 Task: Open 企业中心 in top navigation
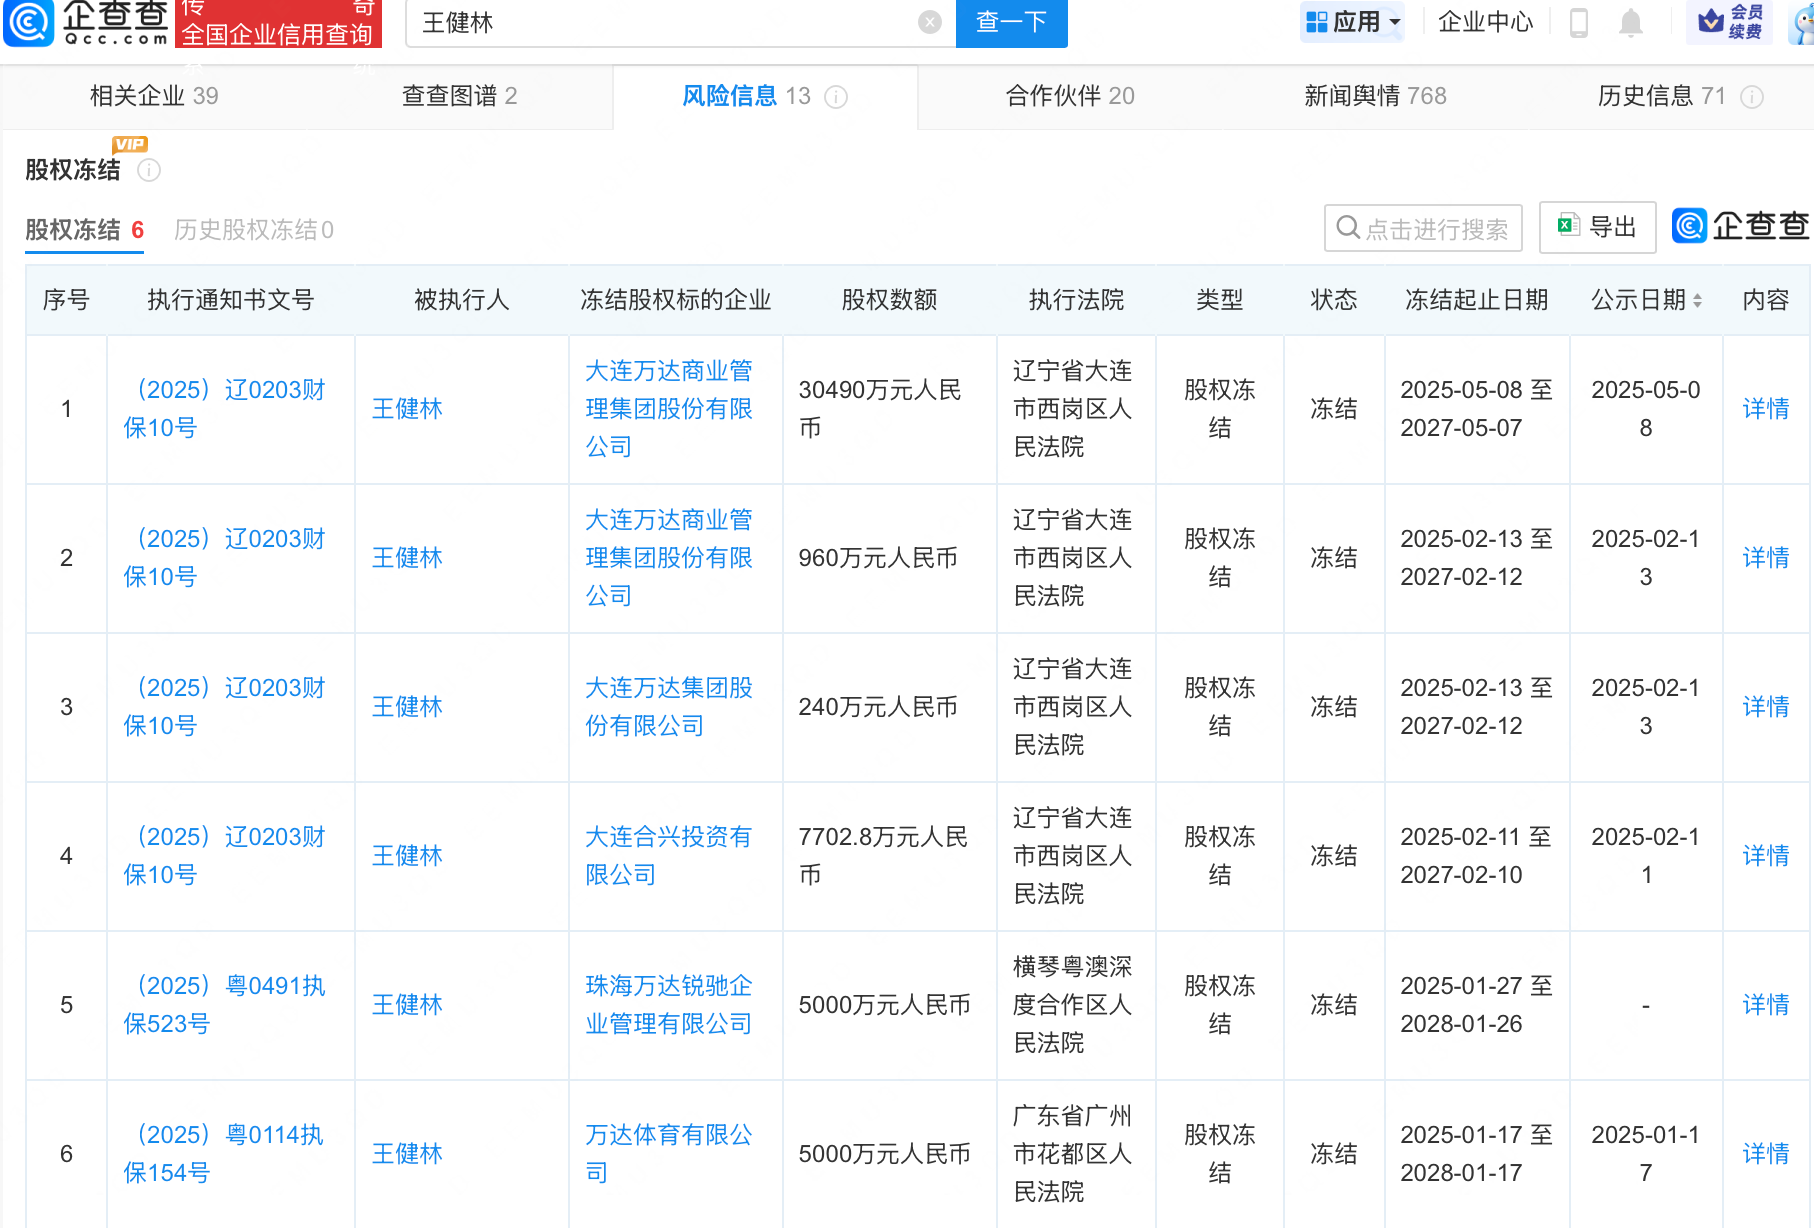coord(1485,22)
